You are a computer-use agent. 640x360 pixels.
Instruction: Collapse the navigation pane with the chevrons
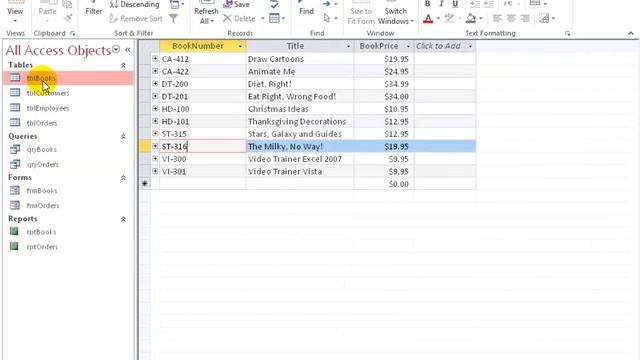tap(128, 49)
